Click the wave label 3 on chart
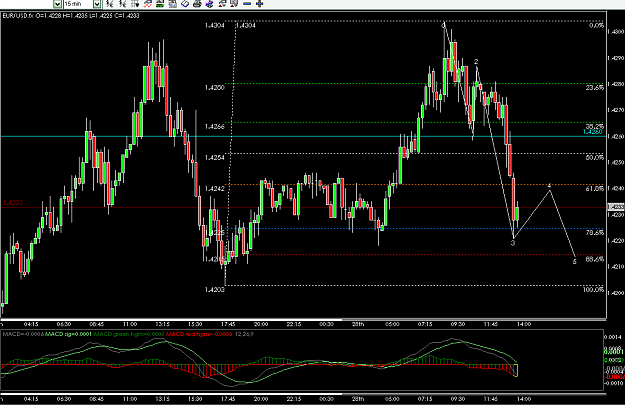The height and width of the screenshot is (405, 625). [513, 243]
